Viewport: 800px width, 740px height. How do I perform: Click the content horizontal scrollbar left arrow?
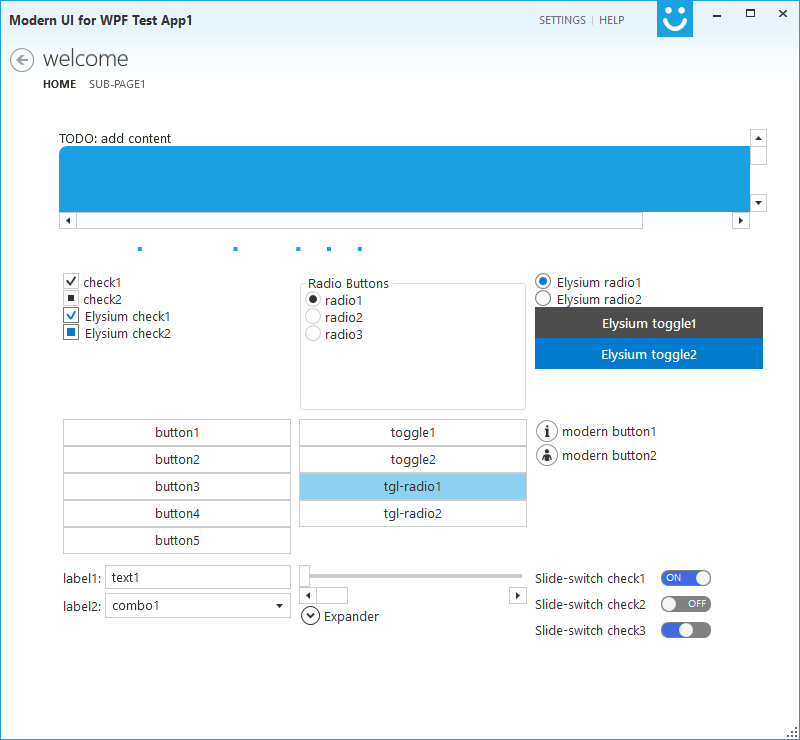(x=68, y=220)
